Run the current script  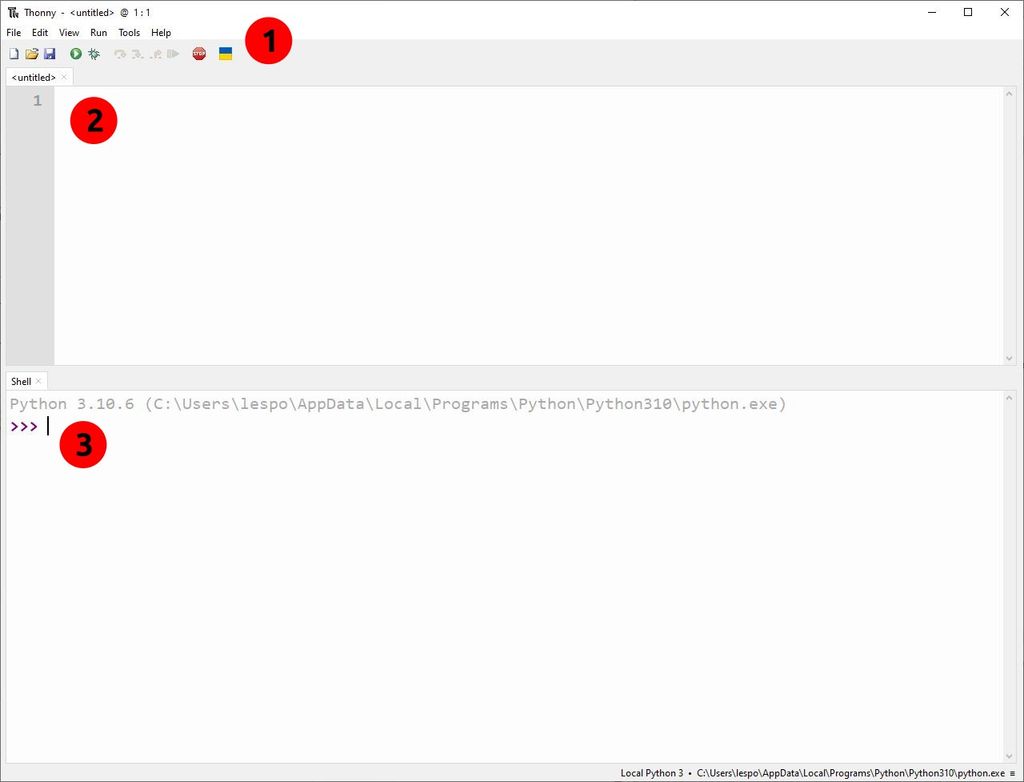point(76,53)
